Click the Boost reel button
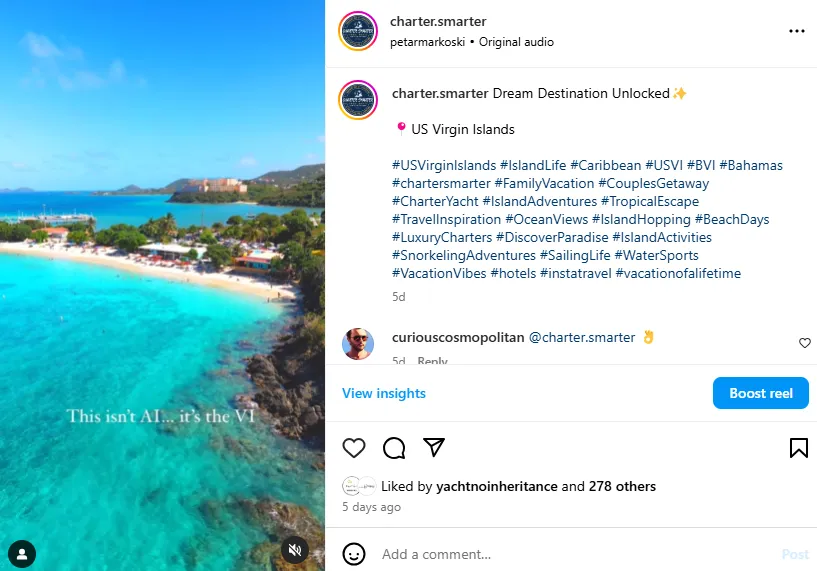817x571 pixels. [760, 393]
